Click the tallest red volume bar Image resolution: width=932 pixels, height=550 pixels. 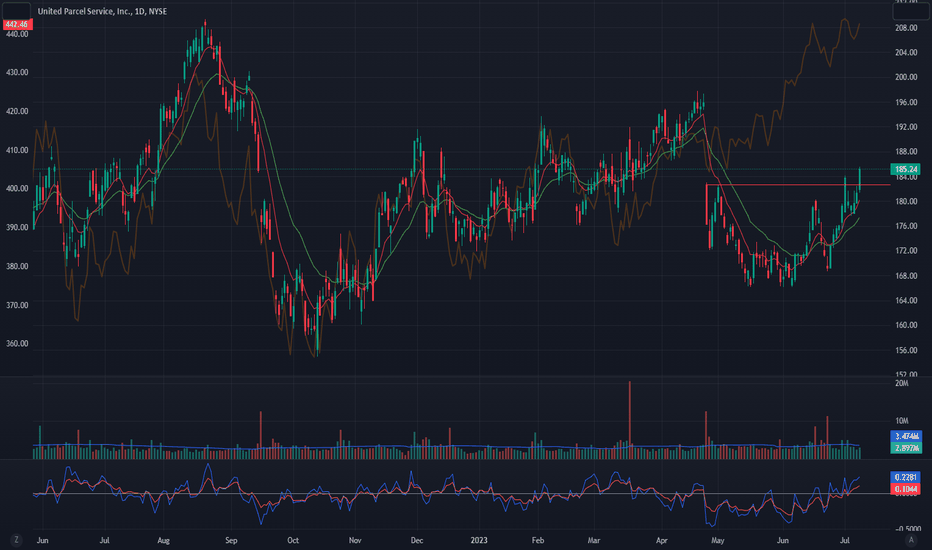coord(630,420)
